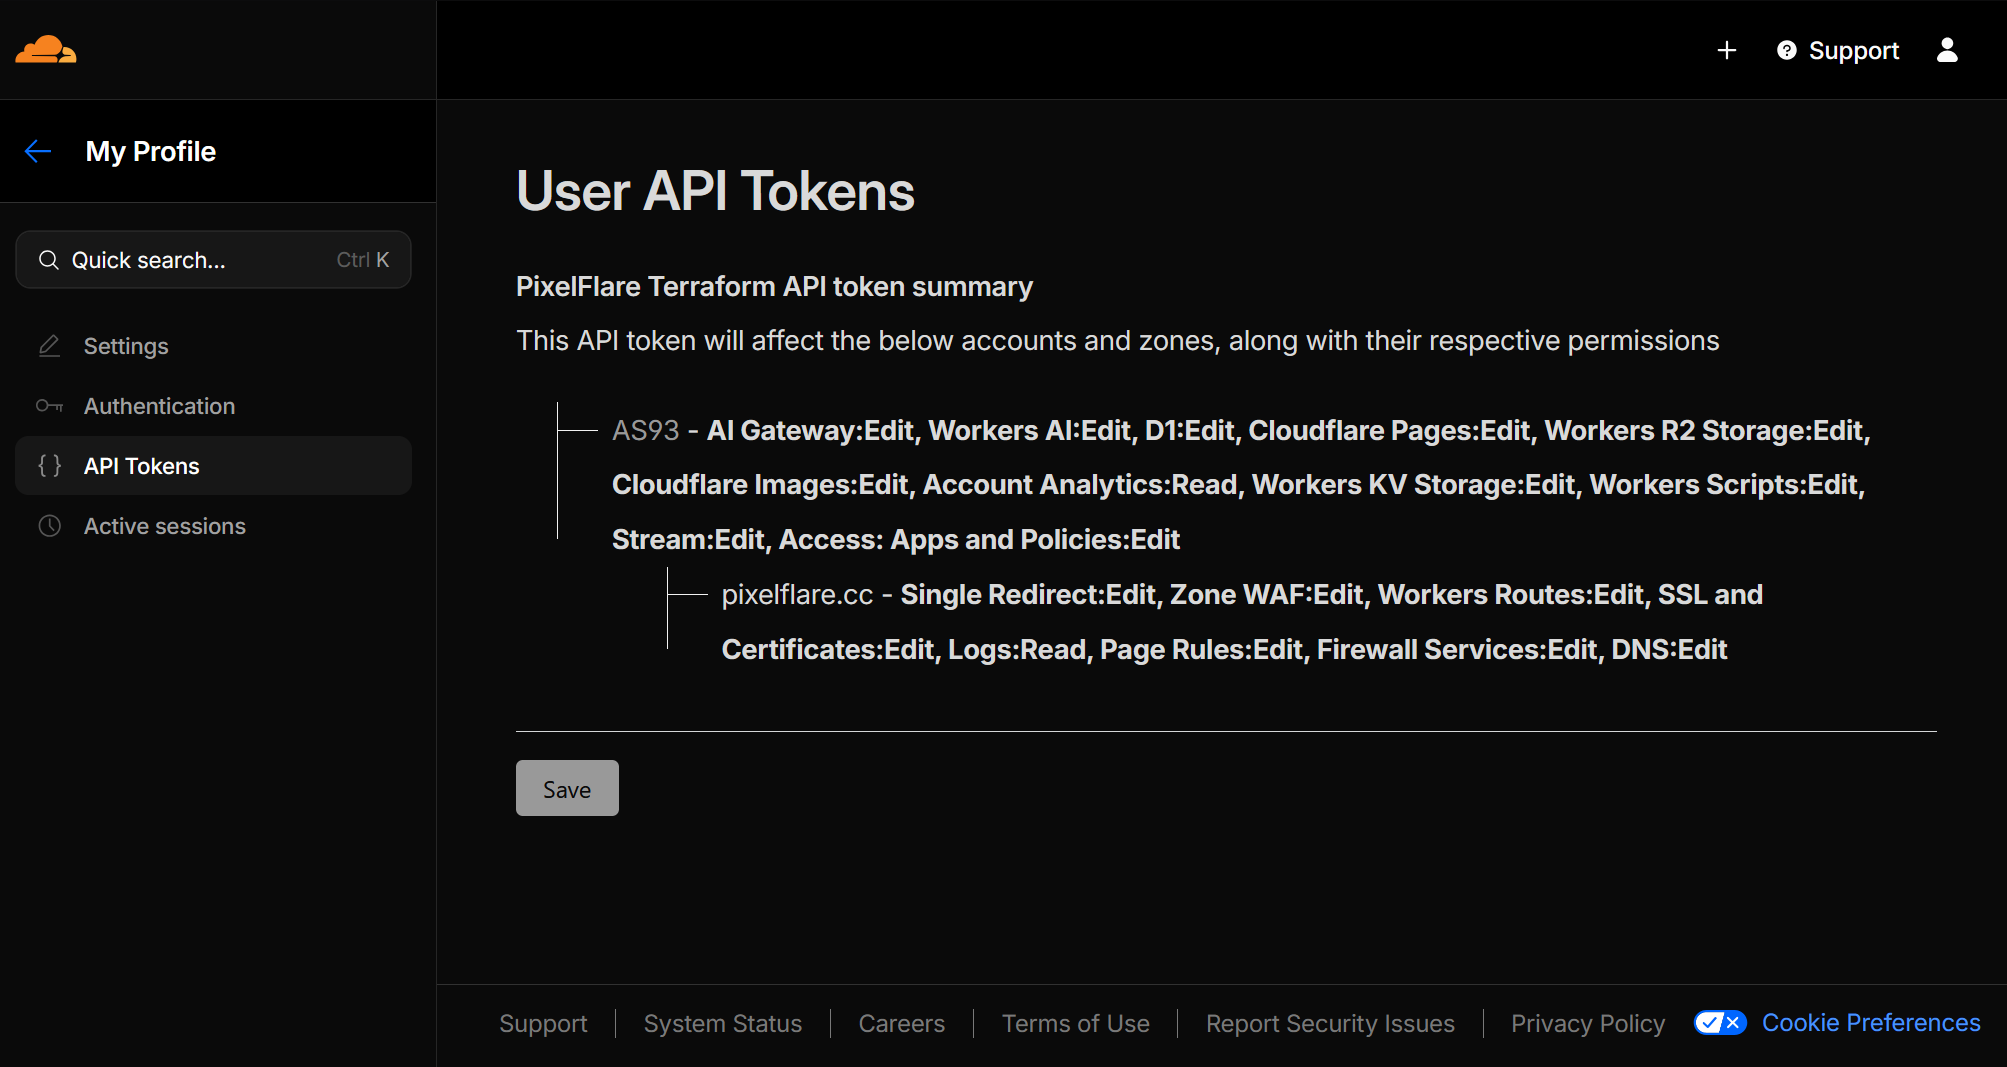The width and height of the screenshot is (2007, 1067).
Task: Select the Active sessions clock icon
Action: click(48, 526)
